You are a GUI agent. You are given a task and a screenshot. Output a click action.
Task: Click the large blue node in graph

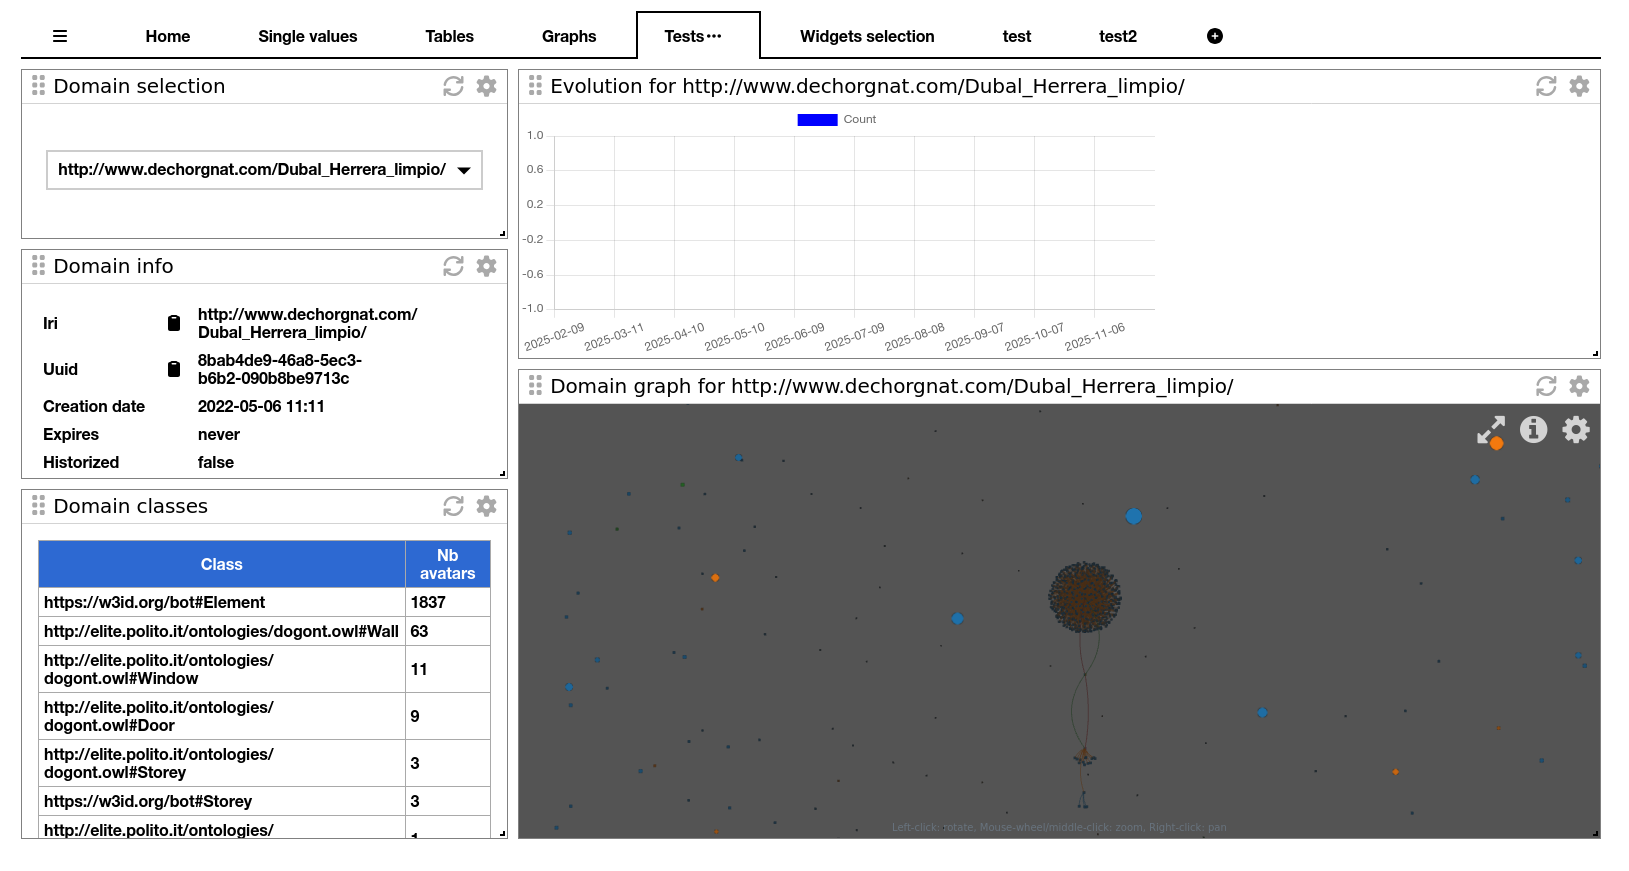1133,516
